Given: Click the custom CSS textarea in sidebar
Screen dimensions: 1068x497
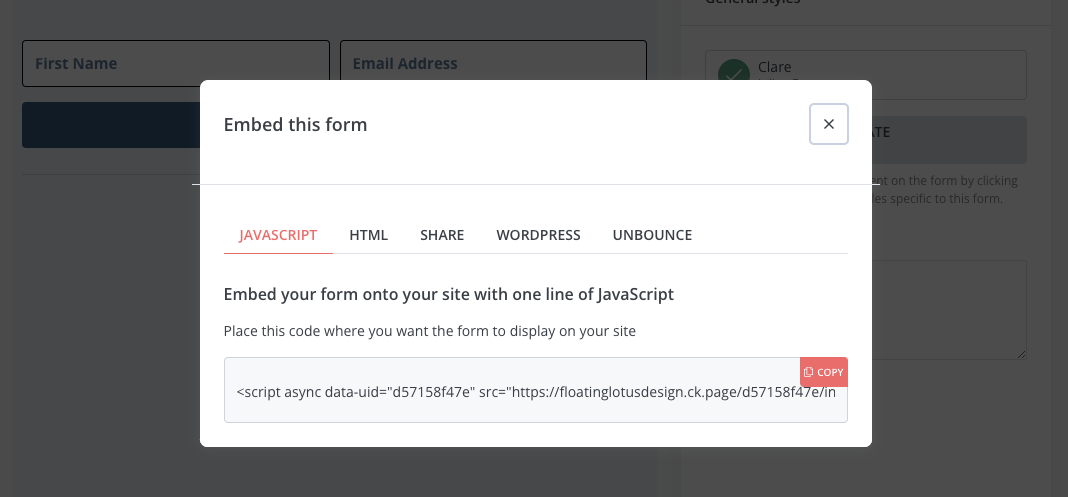Looking at the screenshot, I should pos(949,310).
